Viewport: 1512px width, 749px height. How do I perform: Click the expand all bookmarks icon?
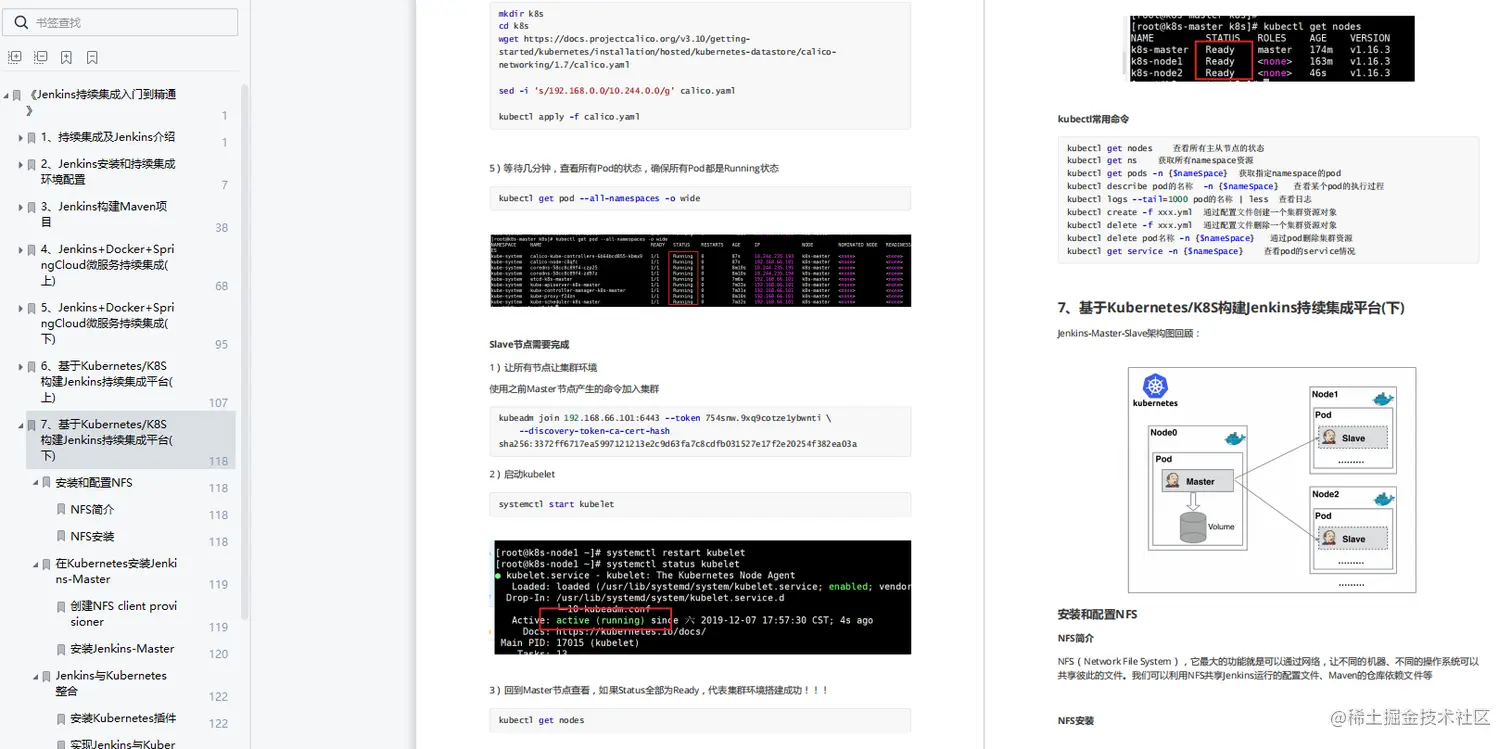coord(15,58)
